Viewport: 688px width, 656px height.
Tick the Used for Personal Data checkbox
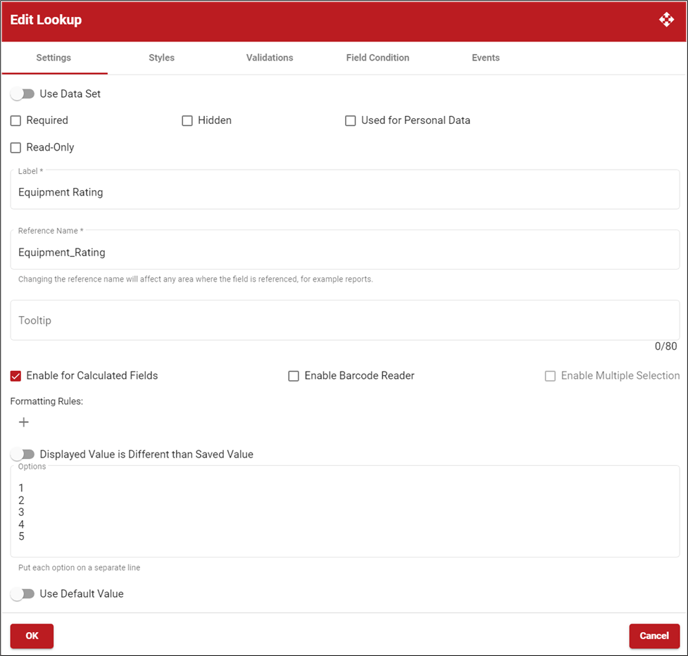click(350, 121)
